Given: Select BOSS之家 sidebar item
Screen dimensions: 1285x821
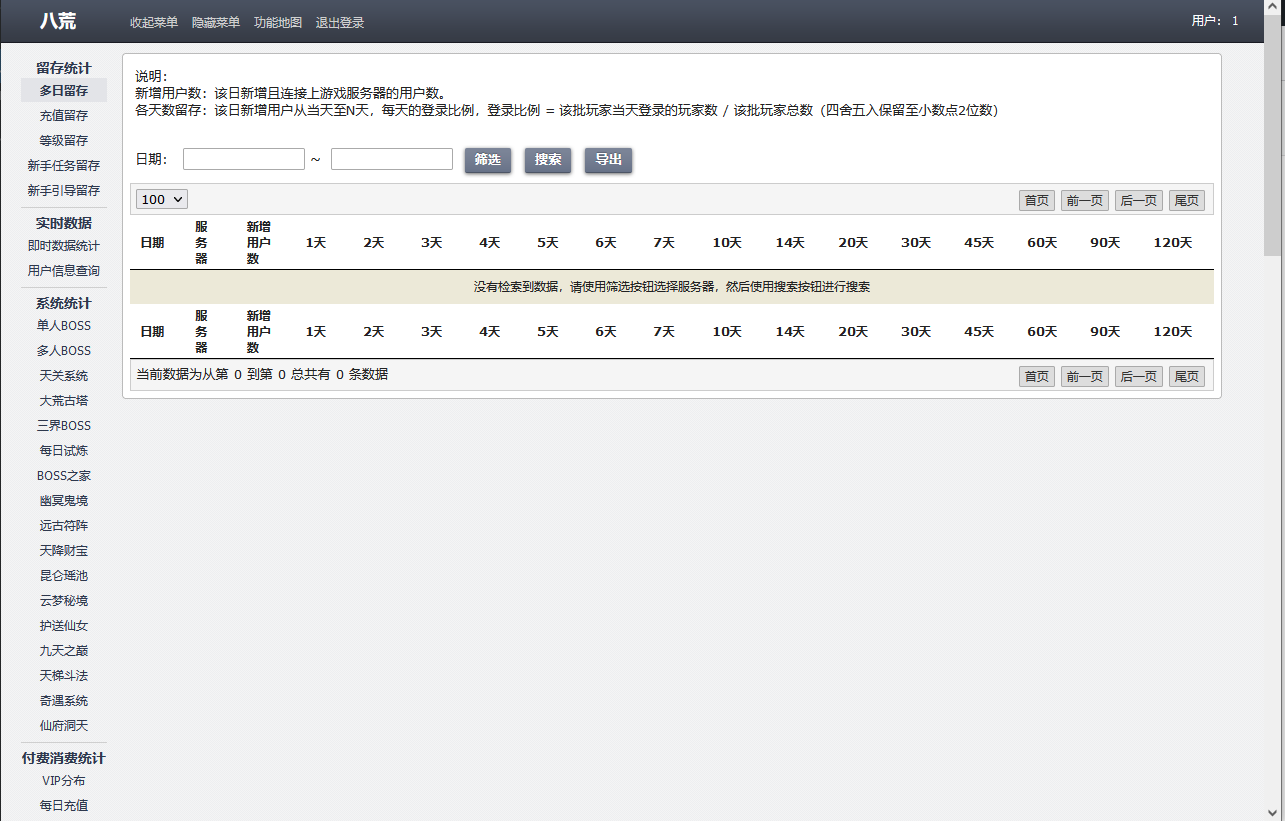Looking at the screenshot, I should pos(64,475).
